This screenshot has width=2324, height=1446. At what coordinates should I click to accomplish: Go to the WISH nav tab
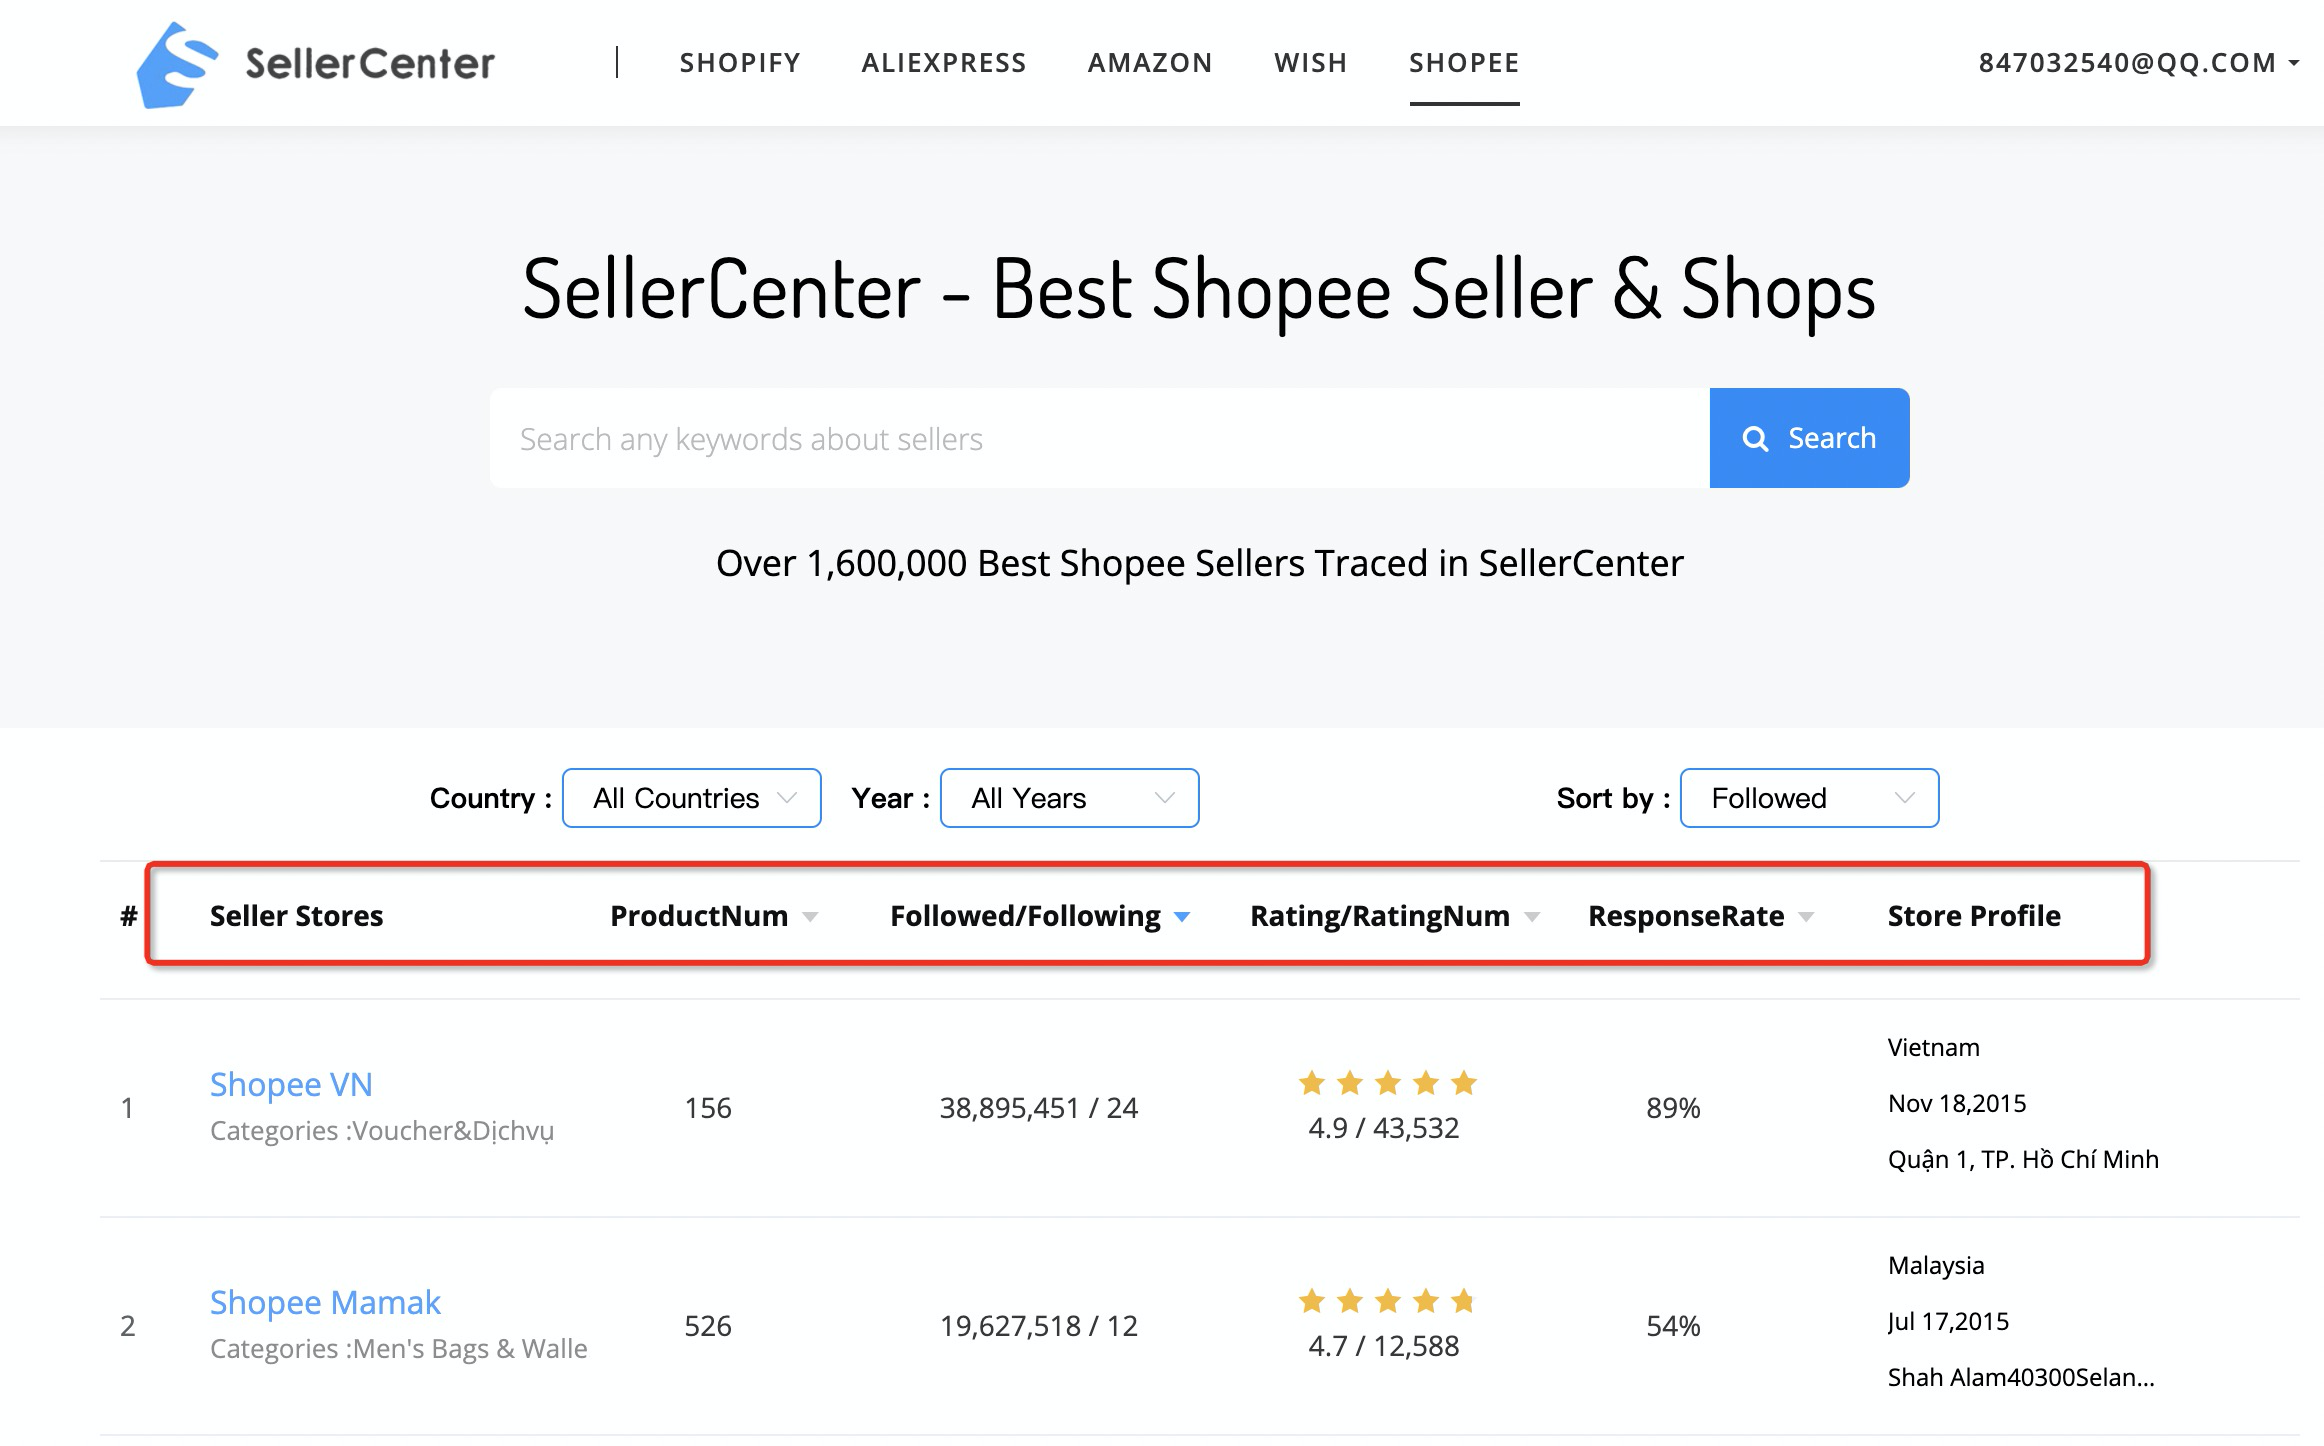pyautogui.click(x=1311, y=63)
